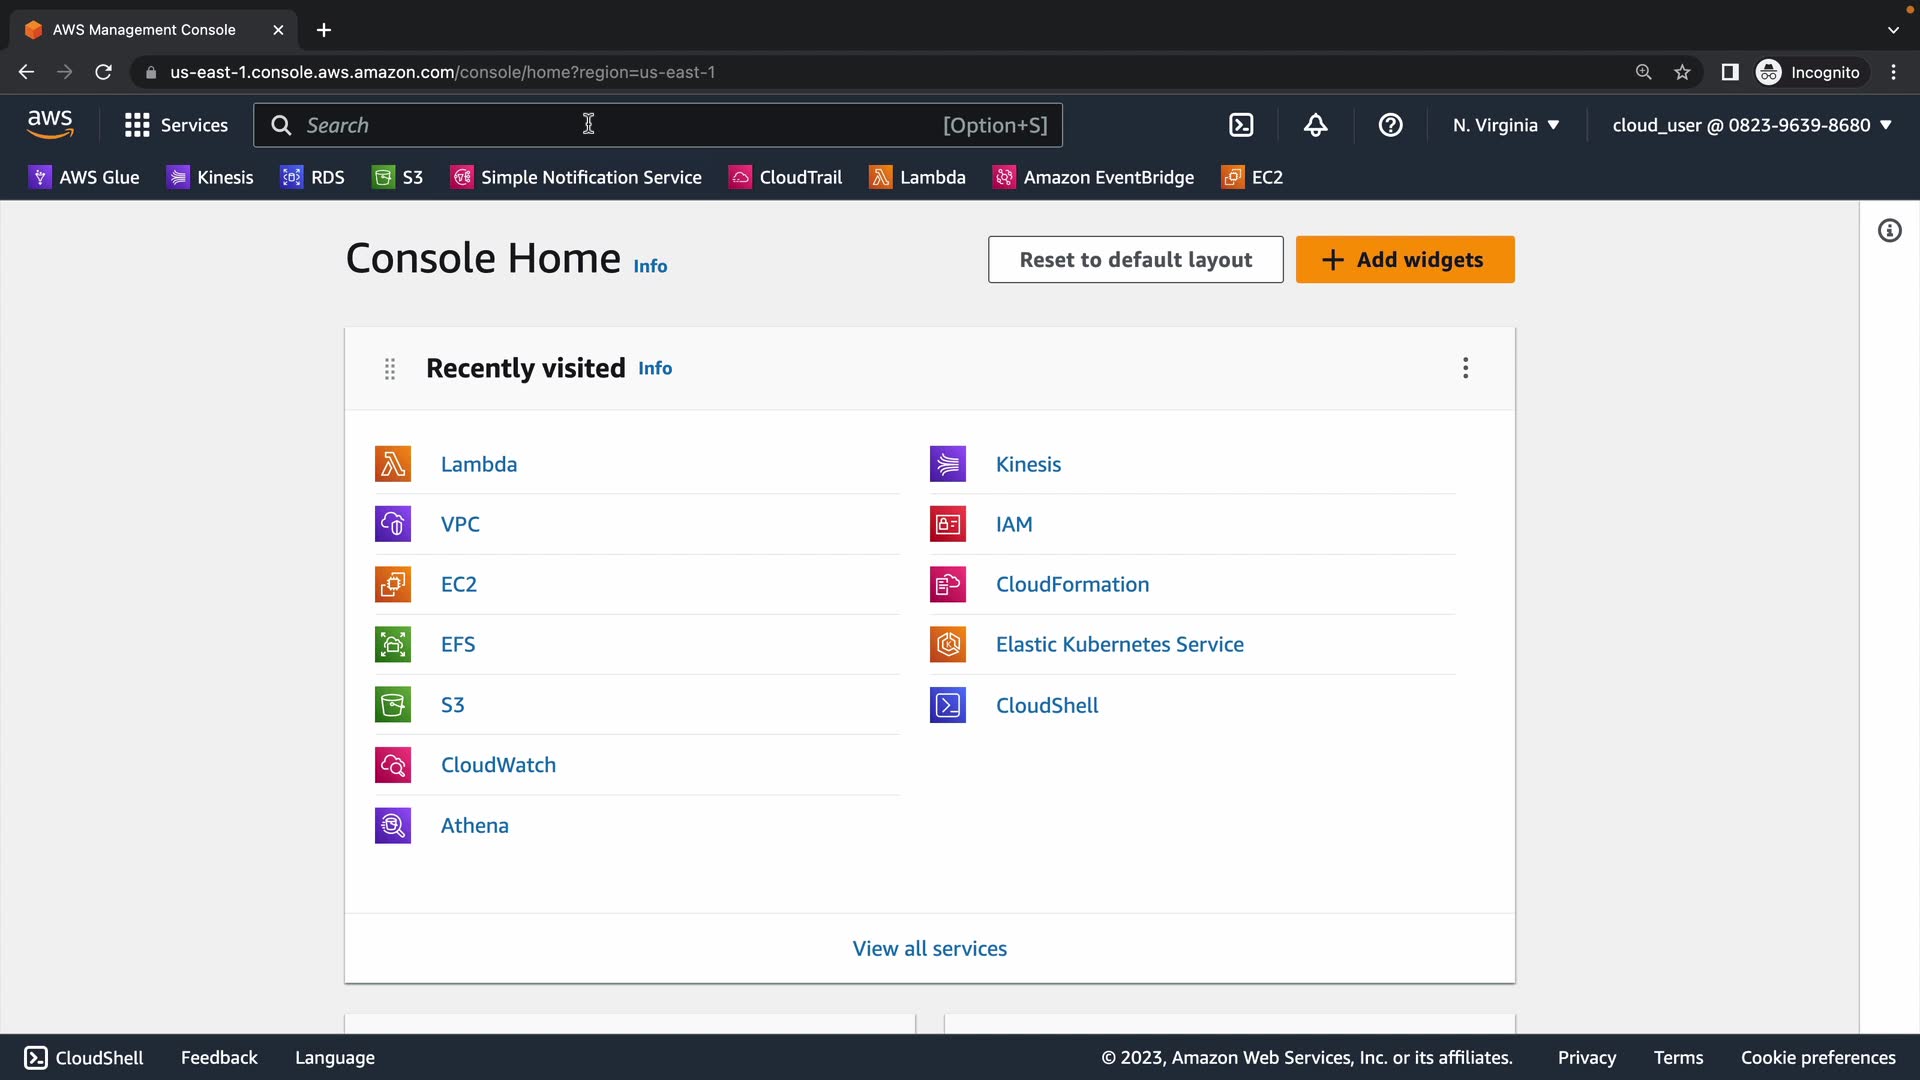Click the Athena service icon
The width and height of the screenshot is (1920, 1080).
click(x=393, y=825)
